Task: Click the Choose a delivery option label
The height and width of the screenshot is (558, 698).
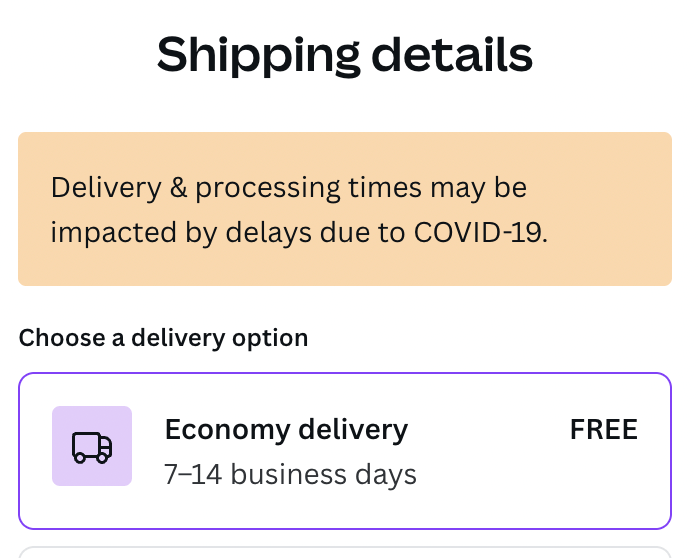Action: coord(163,338)
